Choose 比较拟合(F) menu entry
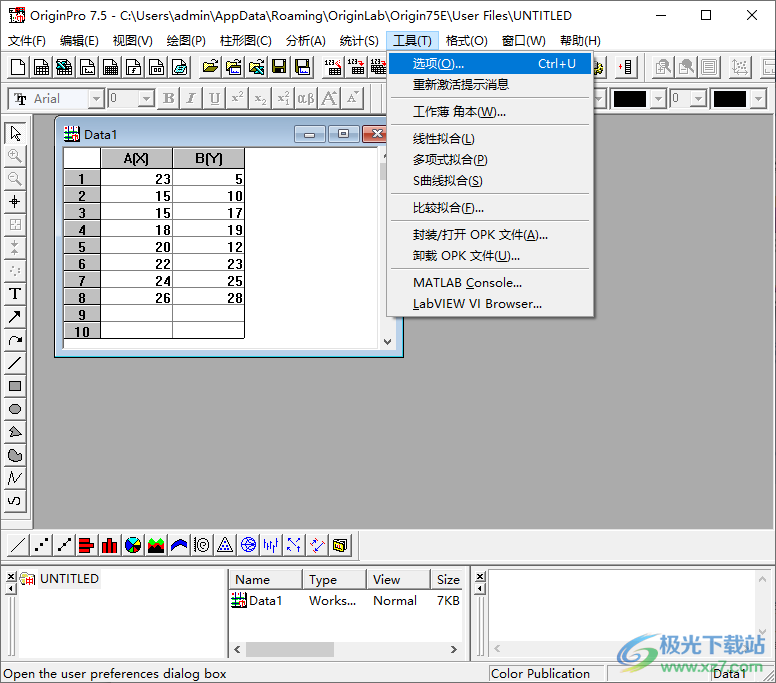Viewport: 776px width, 683px height. (490, 208)
